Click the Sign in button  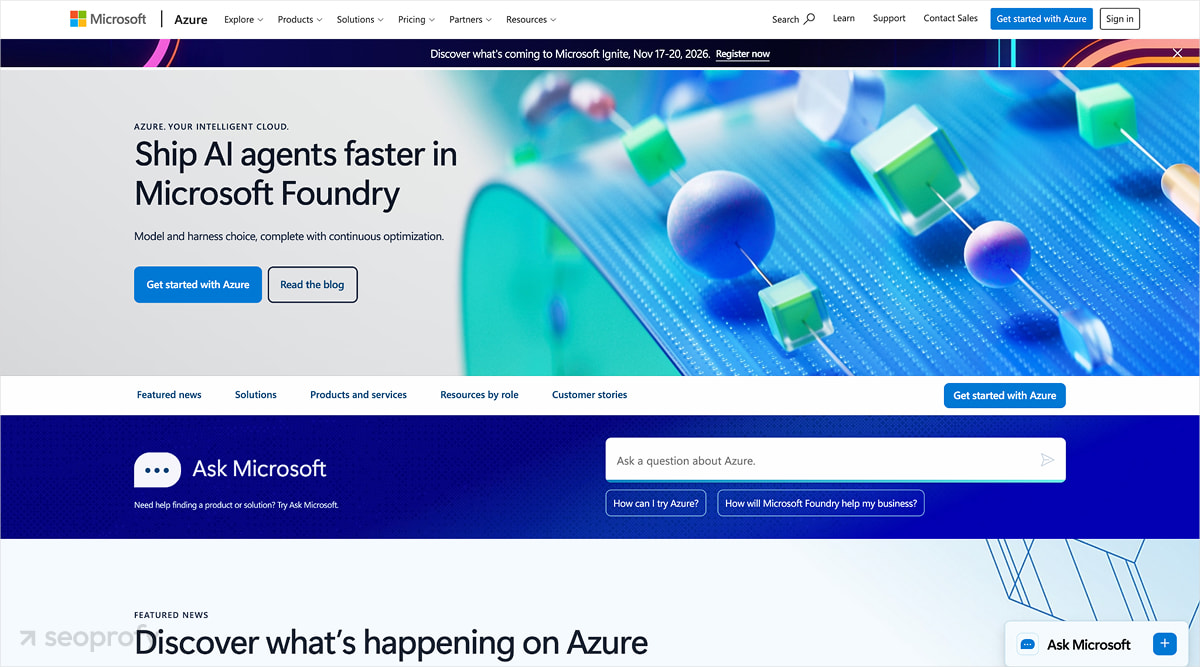1120,19
